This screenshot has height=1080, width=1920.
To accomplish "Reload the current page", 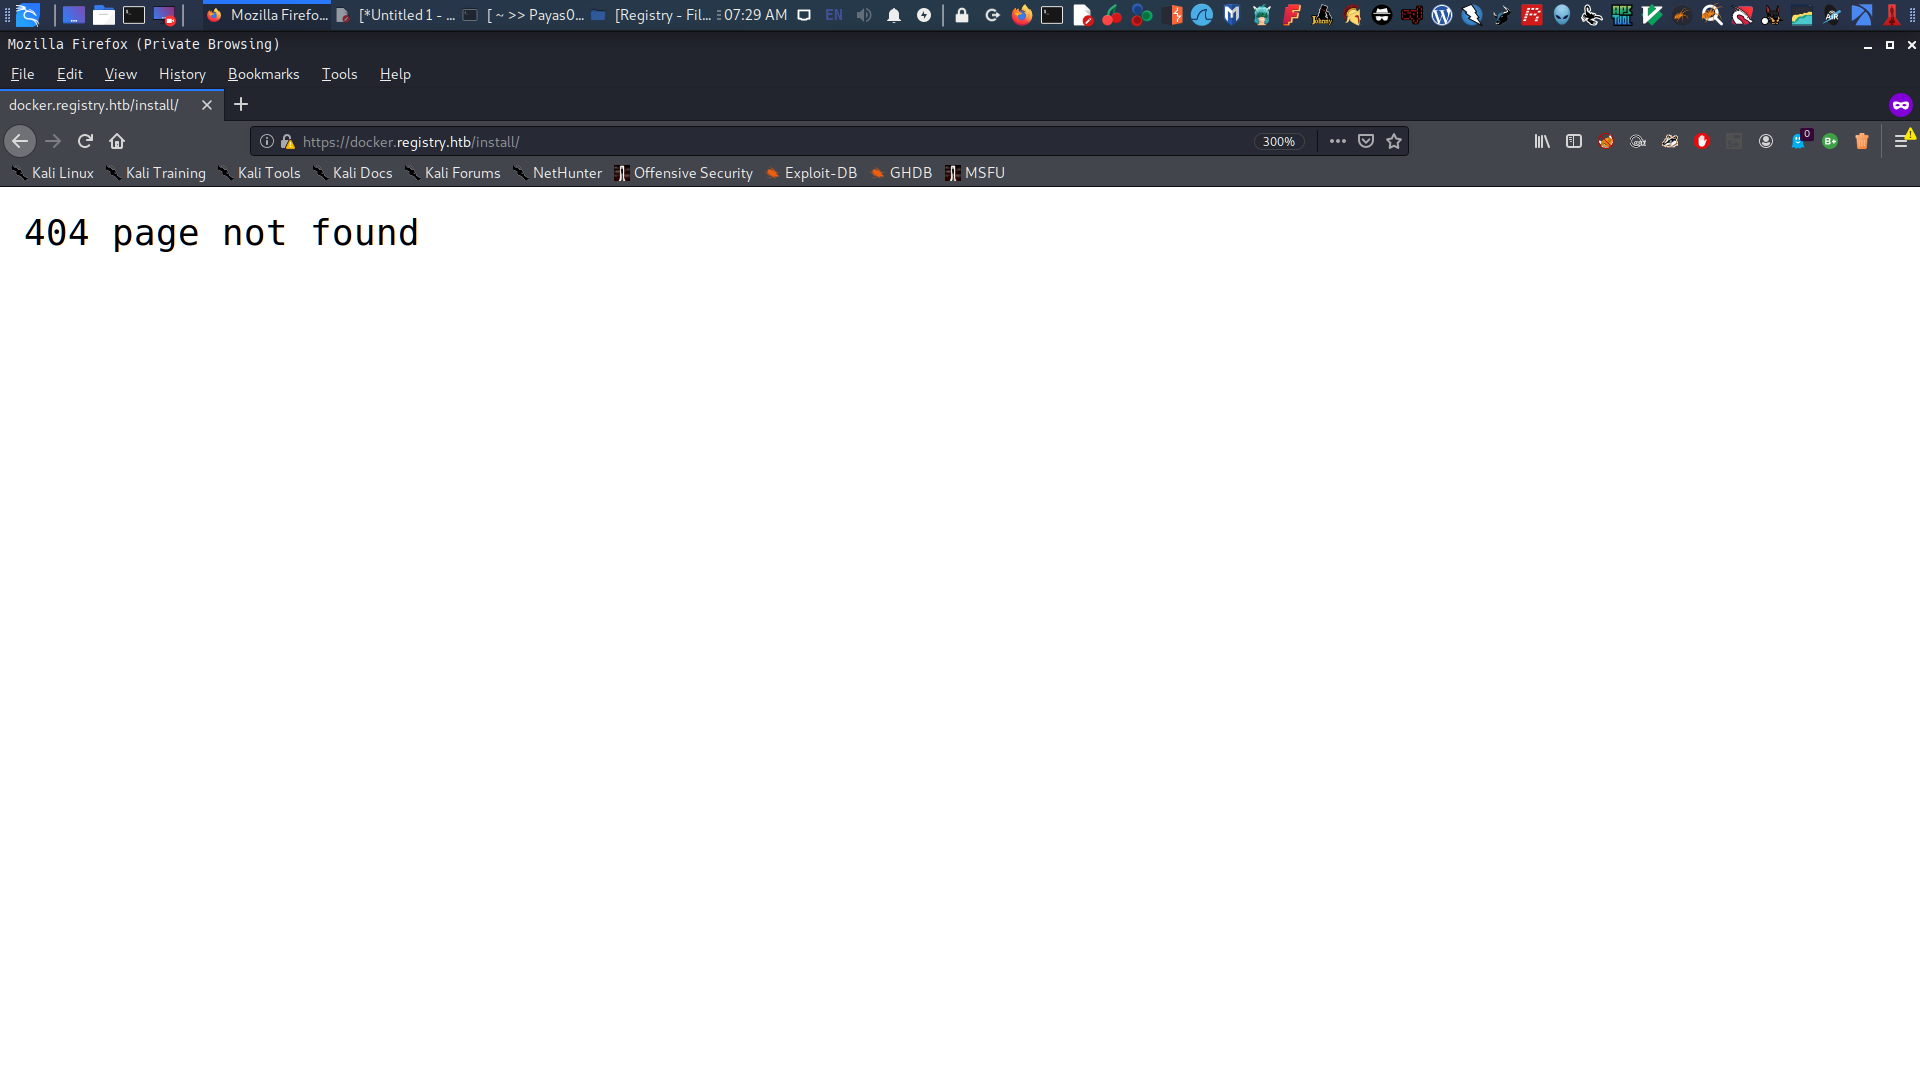I will (x=85, y=141).
